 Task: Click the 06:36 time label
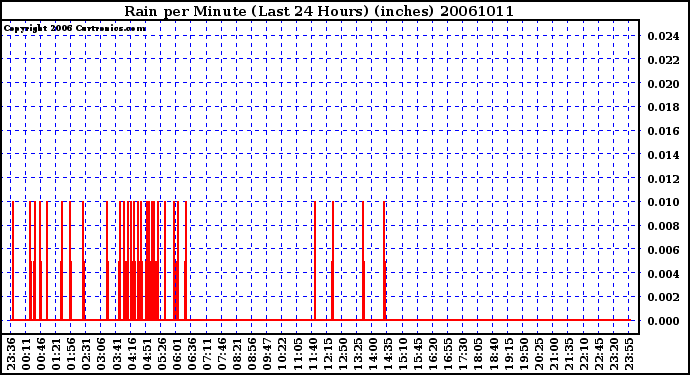pos(192,354)
